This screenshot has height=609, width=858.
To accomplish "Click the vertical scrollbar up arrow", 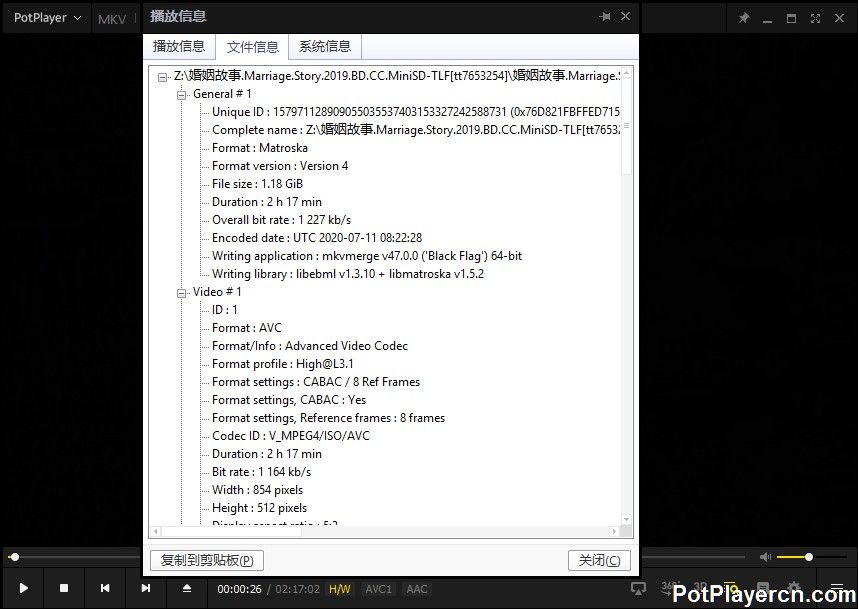I will click(627, 73).
